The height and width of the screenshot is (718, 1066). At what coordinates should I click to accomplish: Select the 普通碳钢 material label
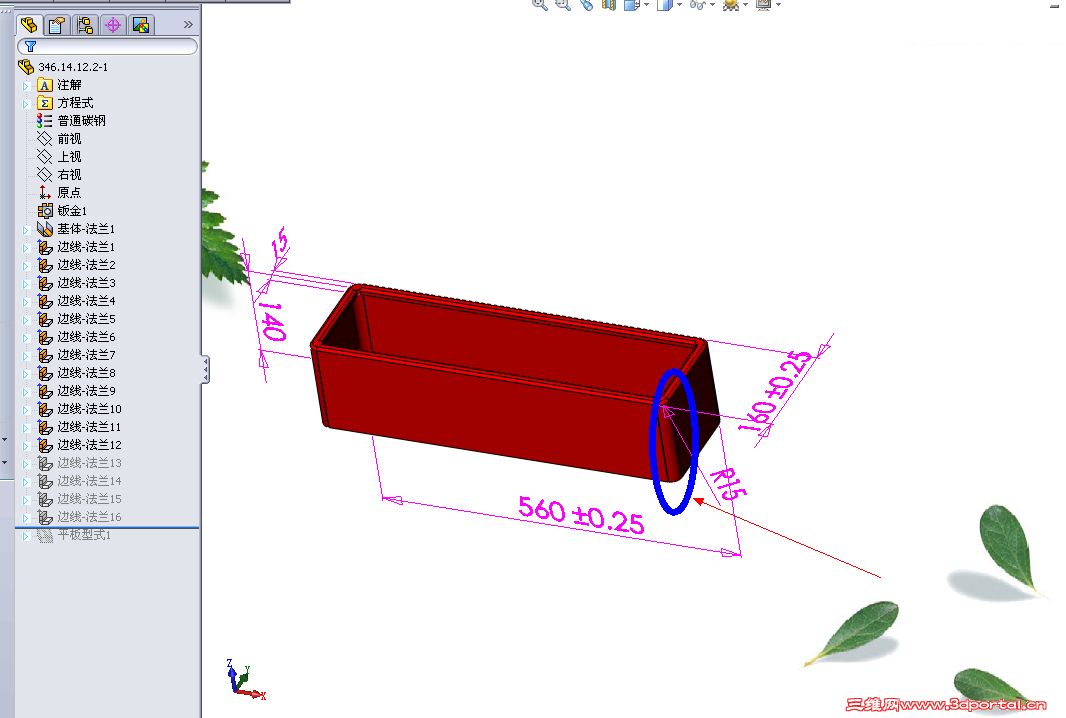pyautogui.click(x=82, y=121)
